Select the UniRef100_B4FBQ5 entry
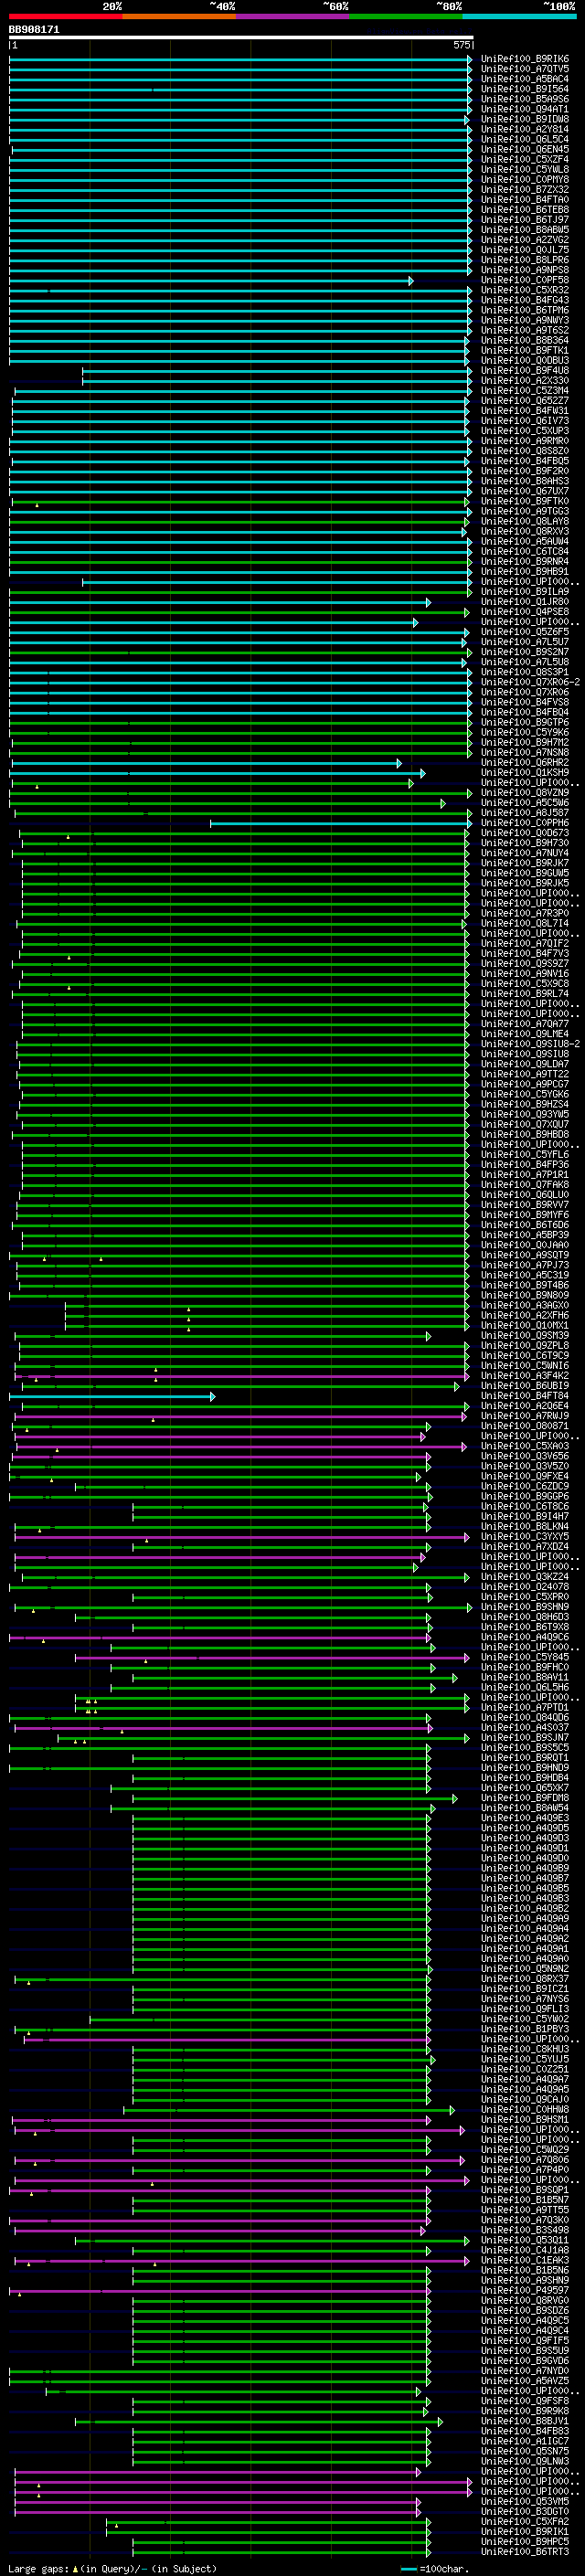The width and height of the screenshot is (585, 2576). pyautogui.click(x=525, y=461)
